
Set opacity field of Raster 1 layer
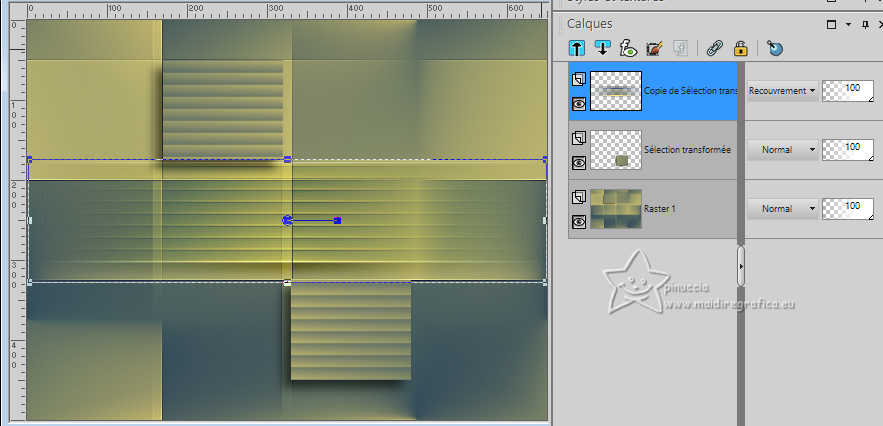click(x=848, y=209)
